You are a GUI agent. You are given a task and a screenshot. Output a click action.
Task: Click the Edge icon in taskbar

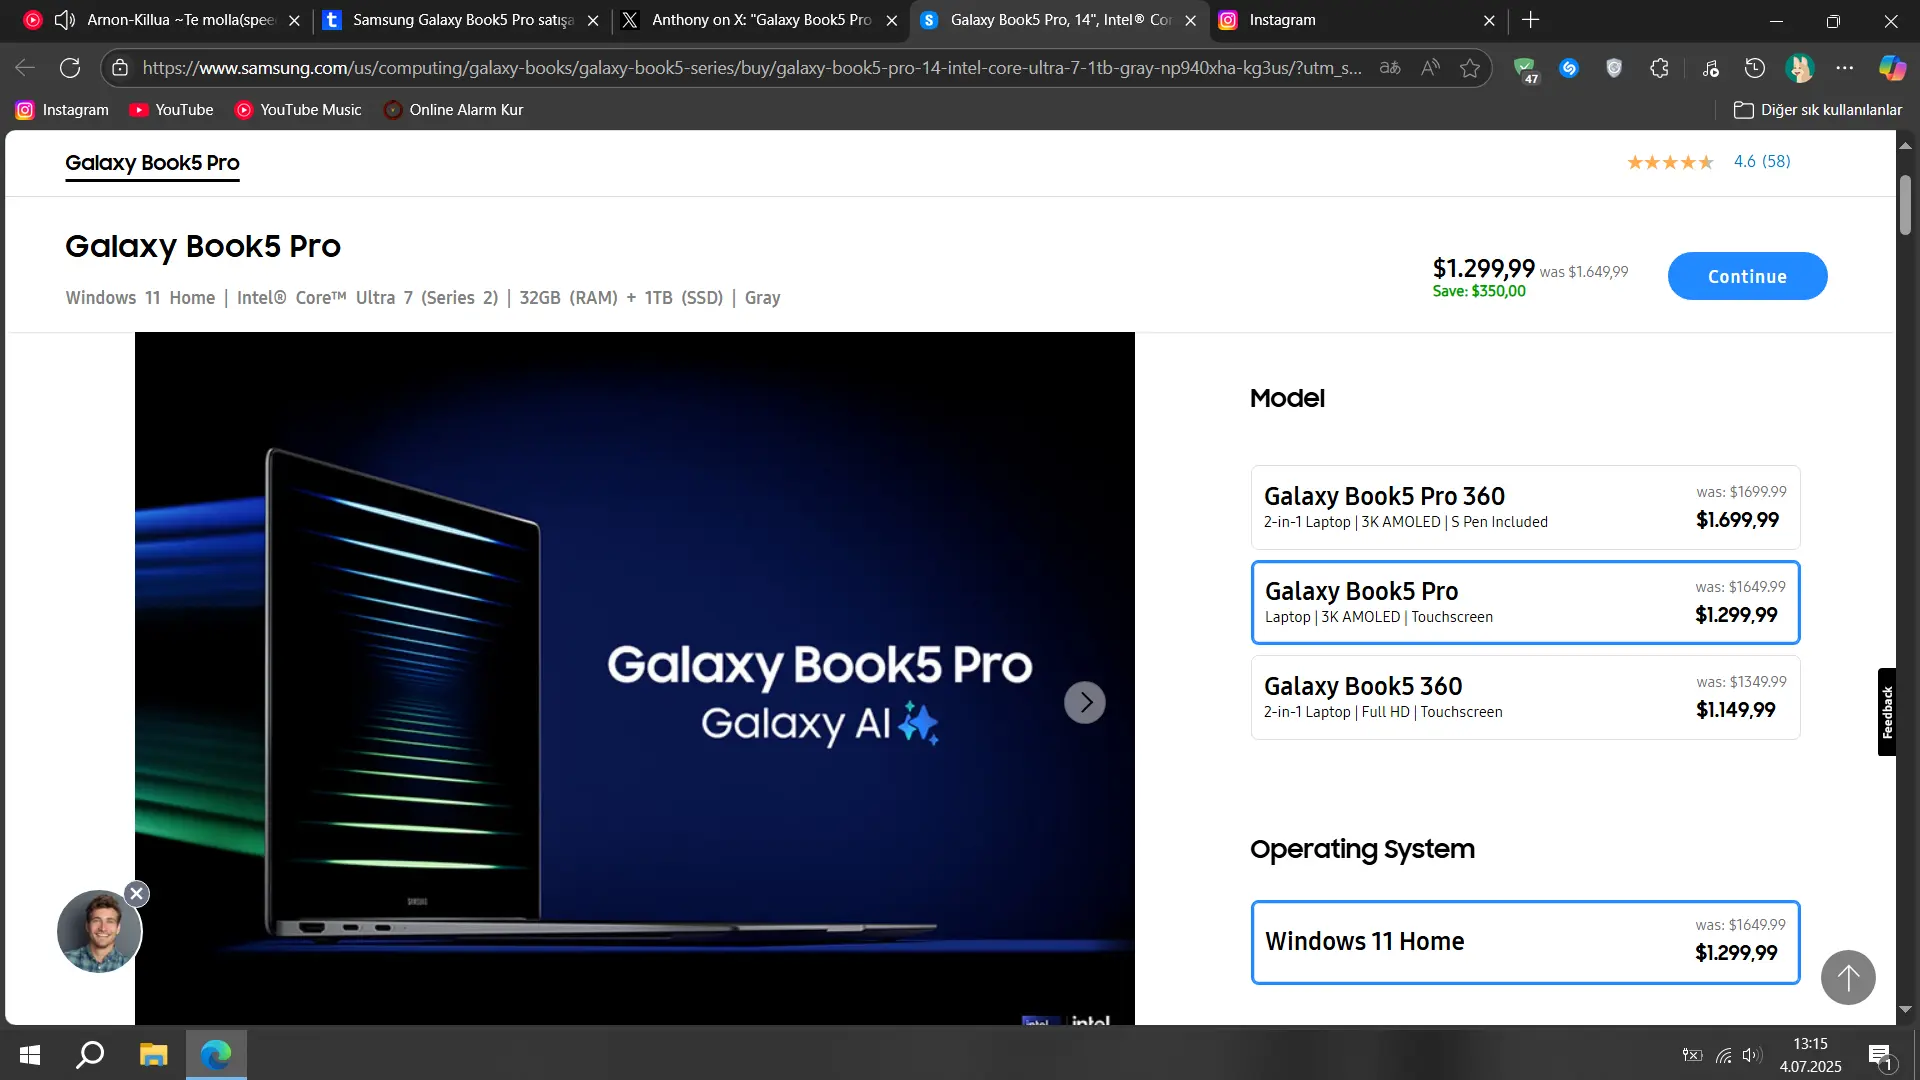216,1054
